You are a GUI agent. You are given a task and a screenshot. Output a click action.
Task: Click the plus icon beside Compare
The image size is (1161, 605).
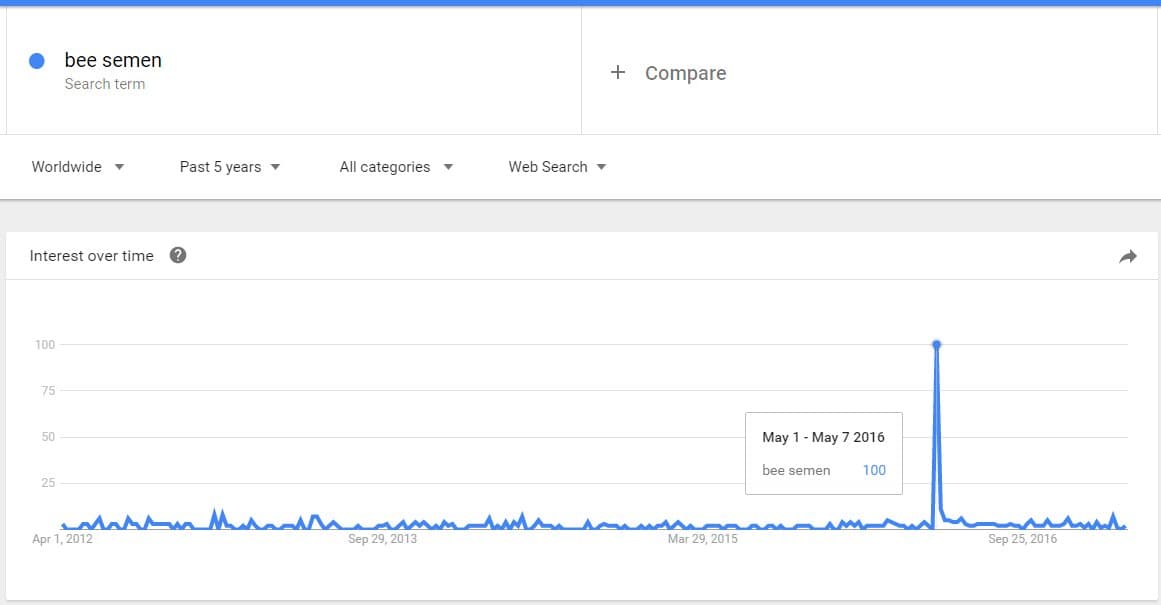coord(618,72)
